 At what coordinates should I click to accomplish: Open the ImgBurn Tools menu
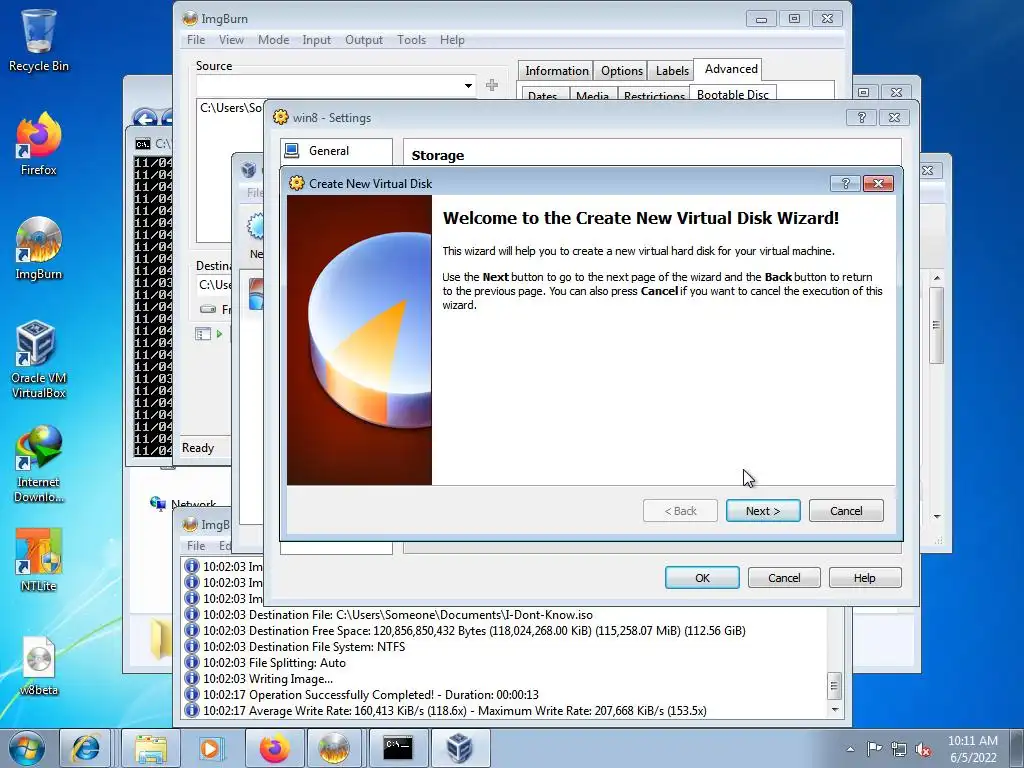(411, 40)
